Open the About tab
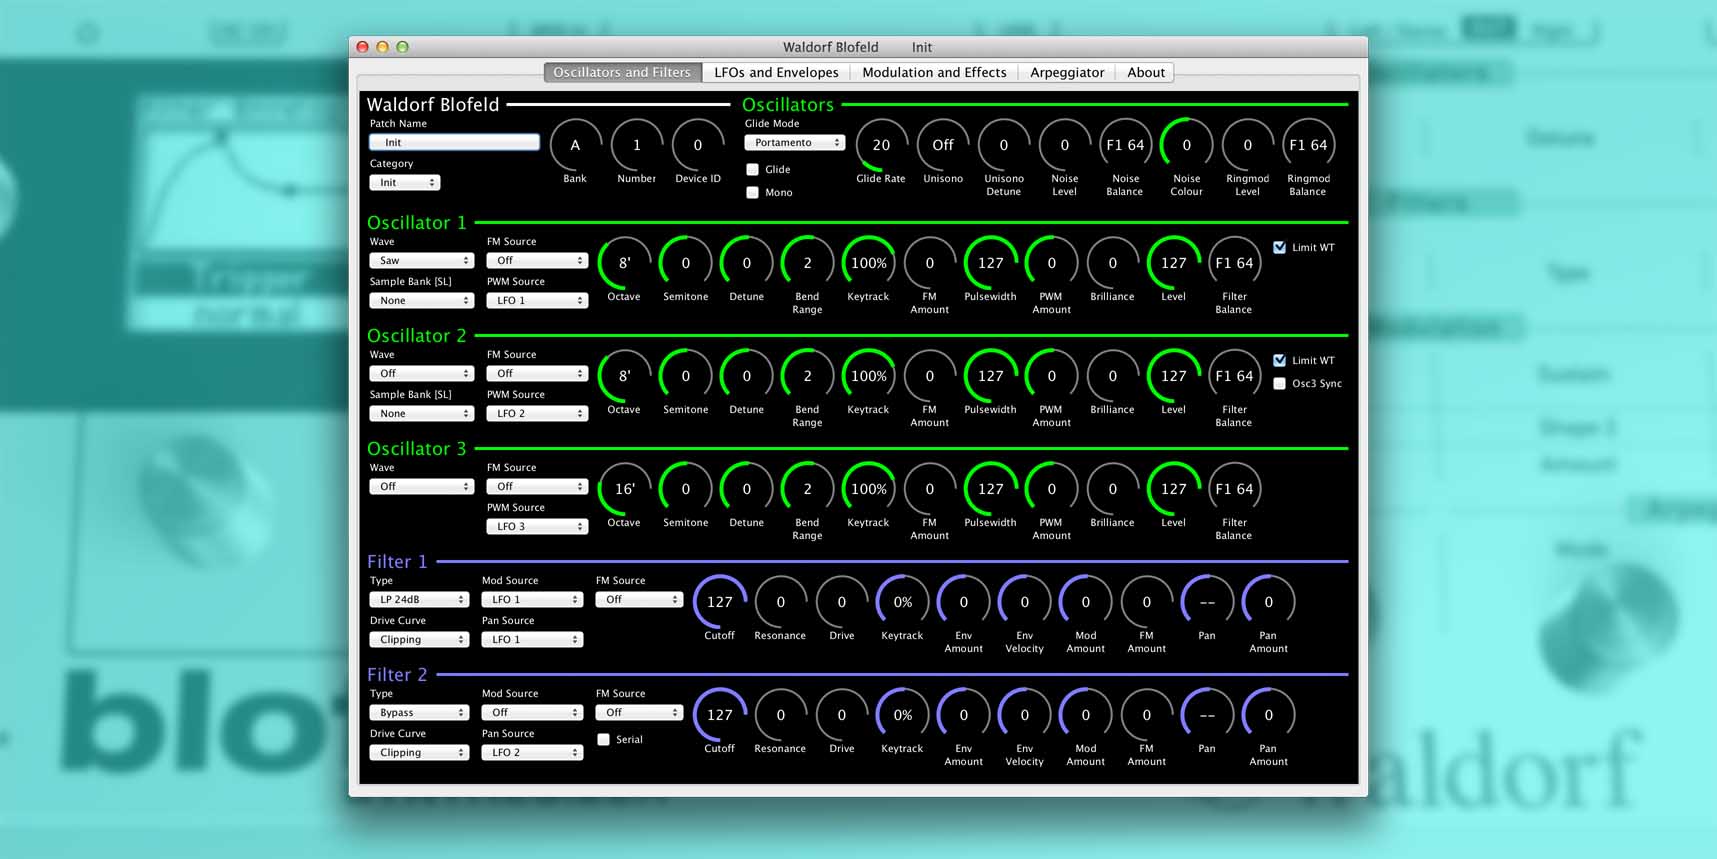Image resolution: width=1717 pixels, height=859 pixels. click(x=1146, y=72)
